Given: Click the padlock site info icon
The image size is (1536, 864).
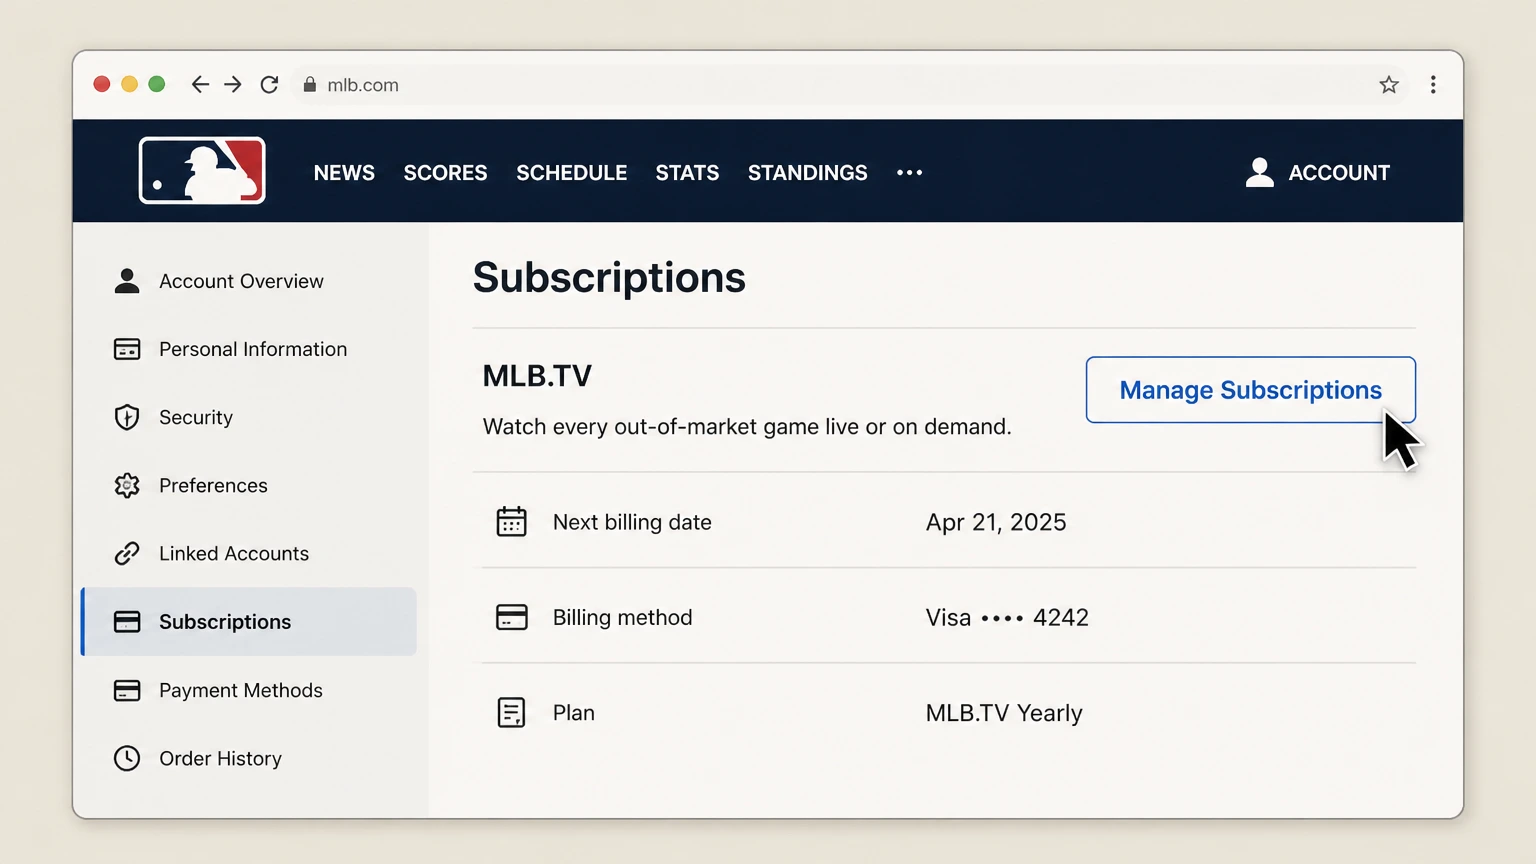Looking at the screenshot, I should (310, 85).
